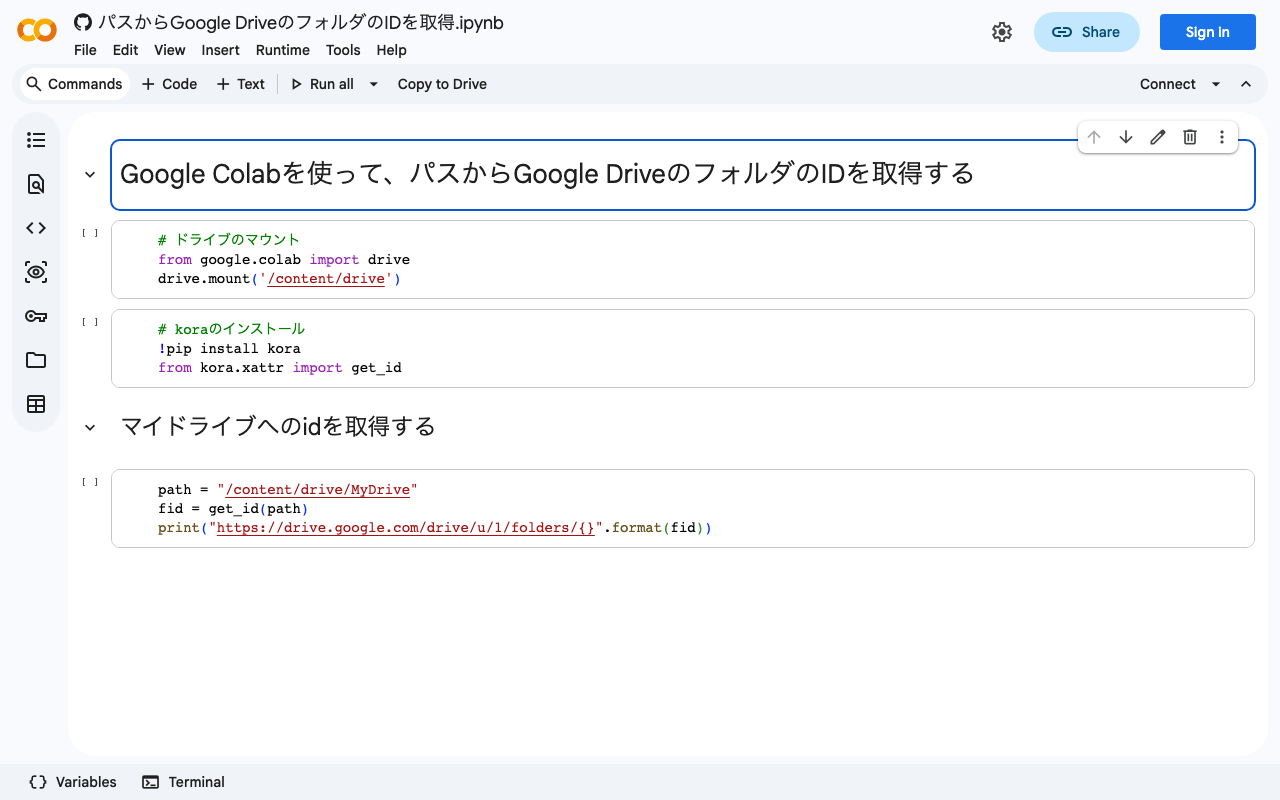The image size is (1280, 800).
Task: Open find and replace in sidebar
Action: pos(36,184)
